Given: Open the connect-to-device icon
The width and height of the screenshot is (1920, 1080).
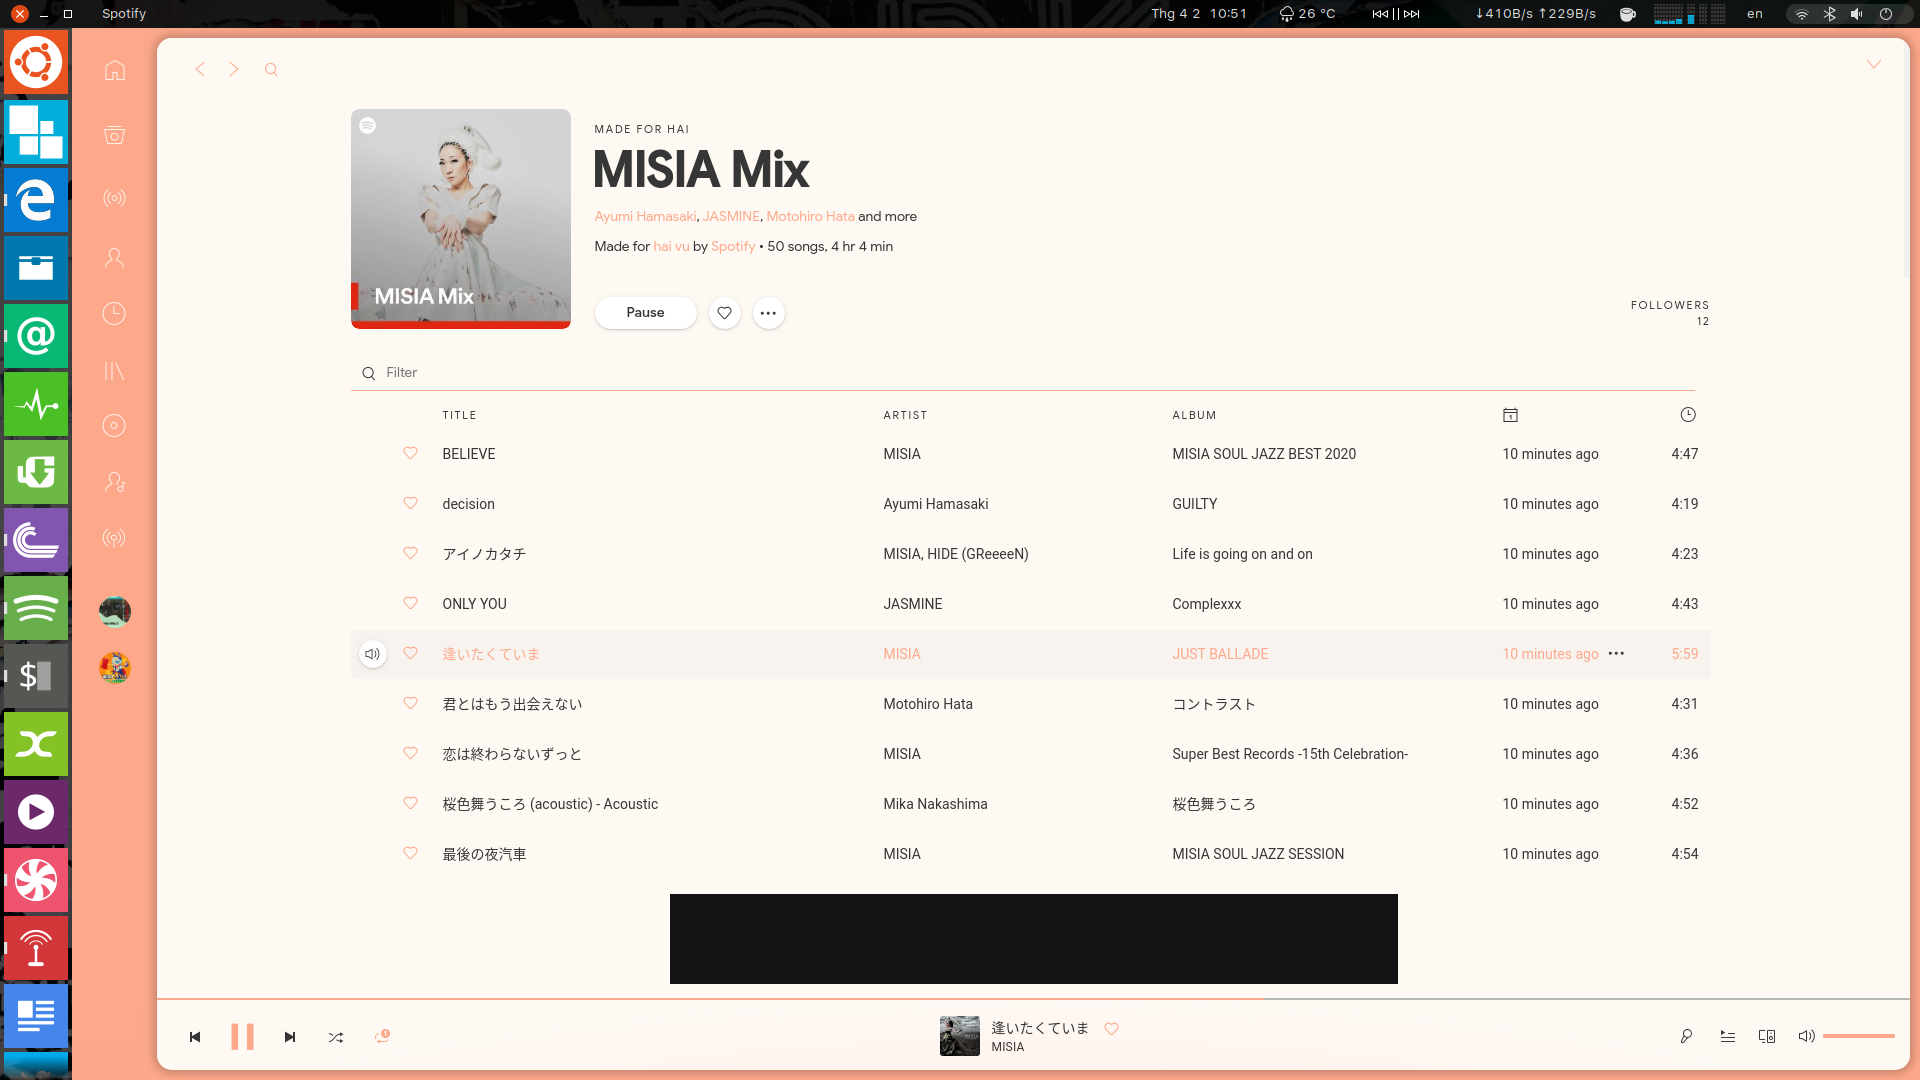Looking at the screenshot, I should 1767,1037.
